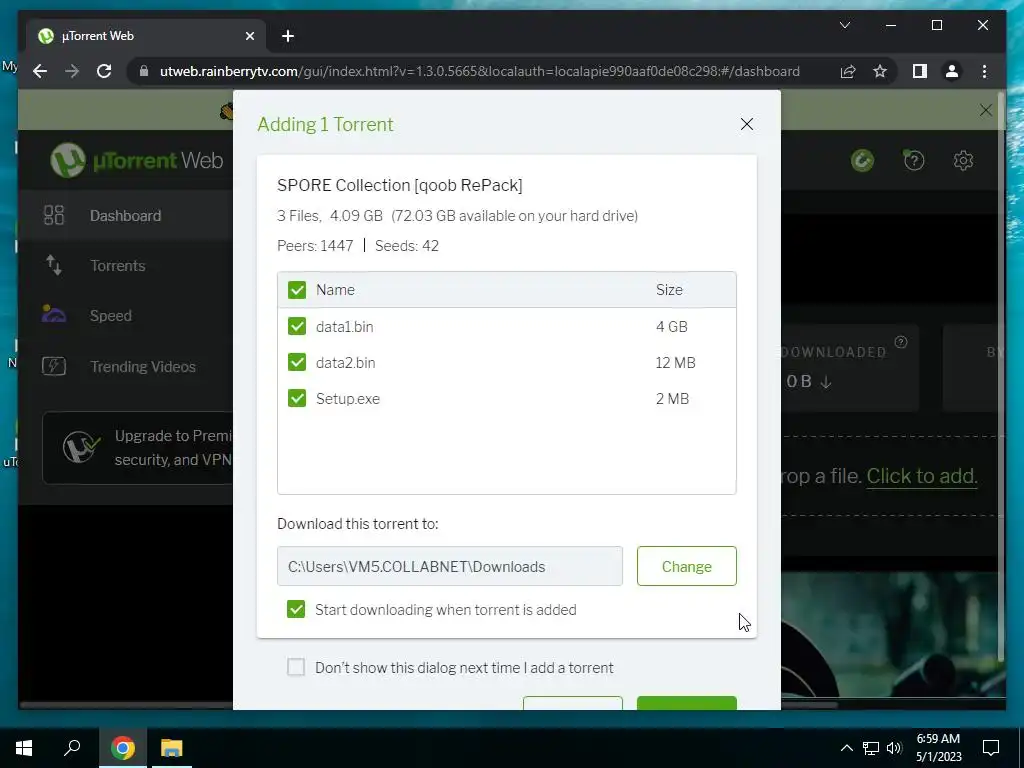
Task: Toggle Chrome side panel icon
Action: point(920,71)
